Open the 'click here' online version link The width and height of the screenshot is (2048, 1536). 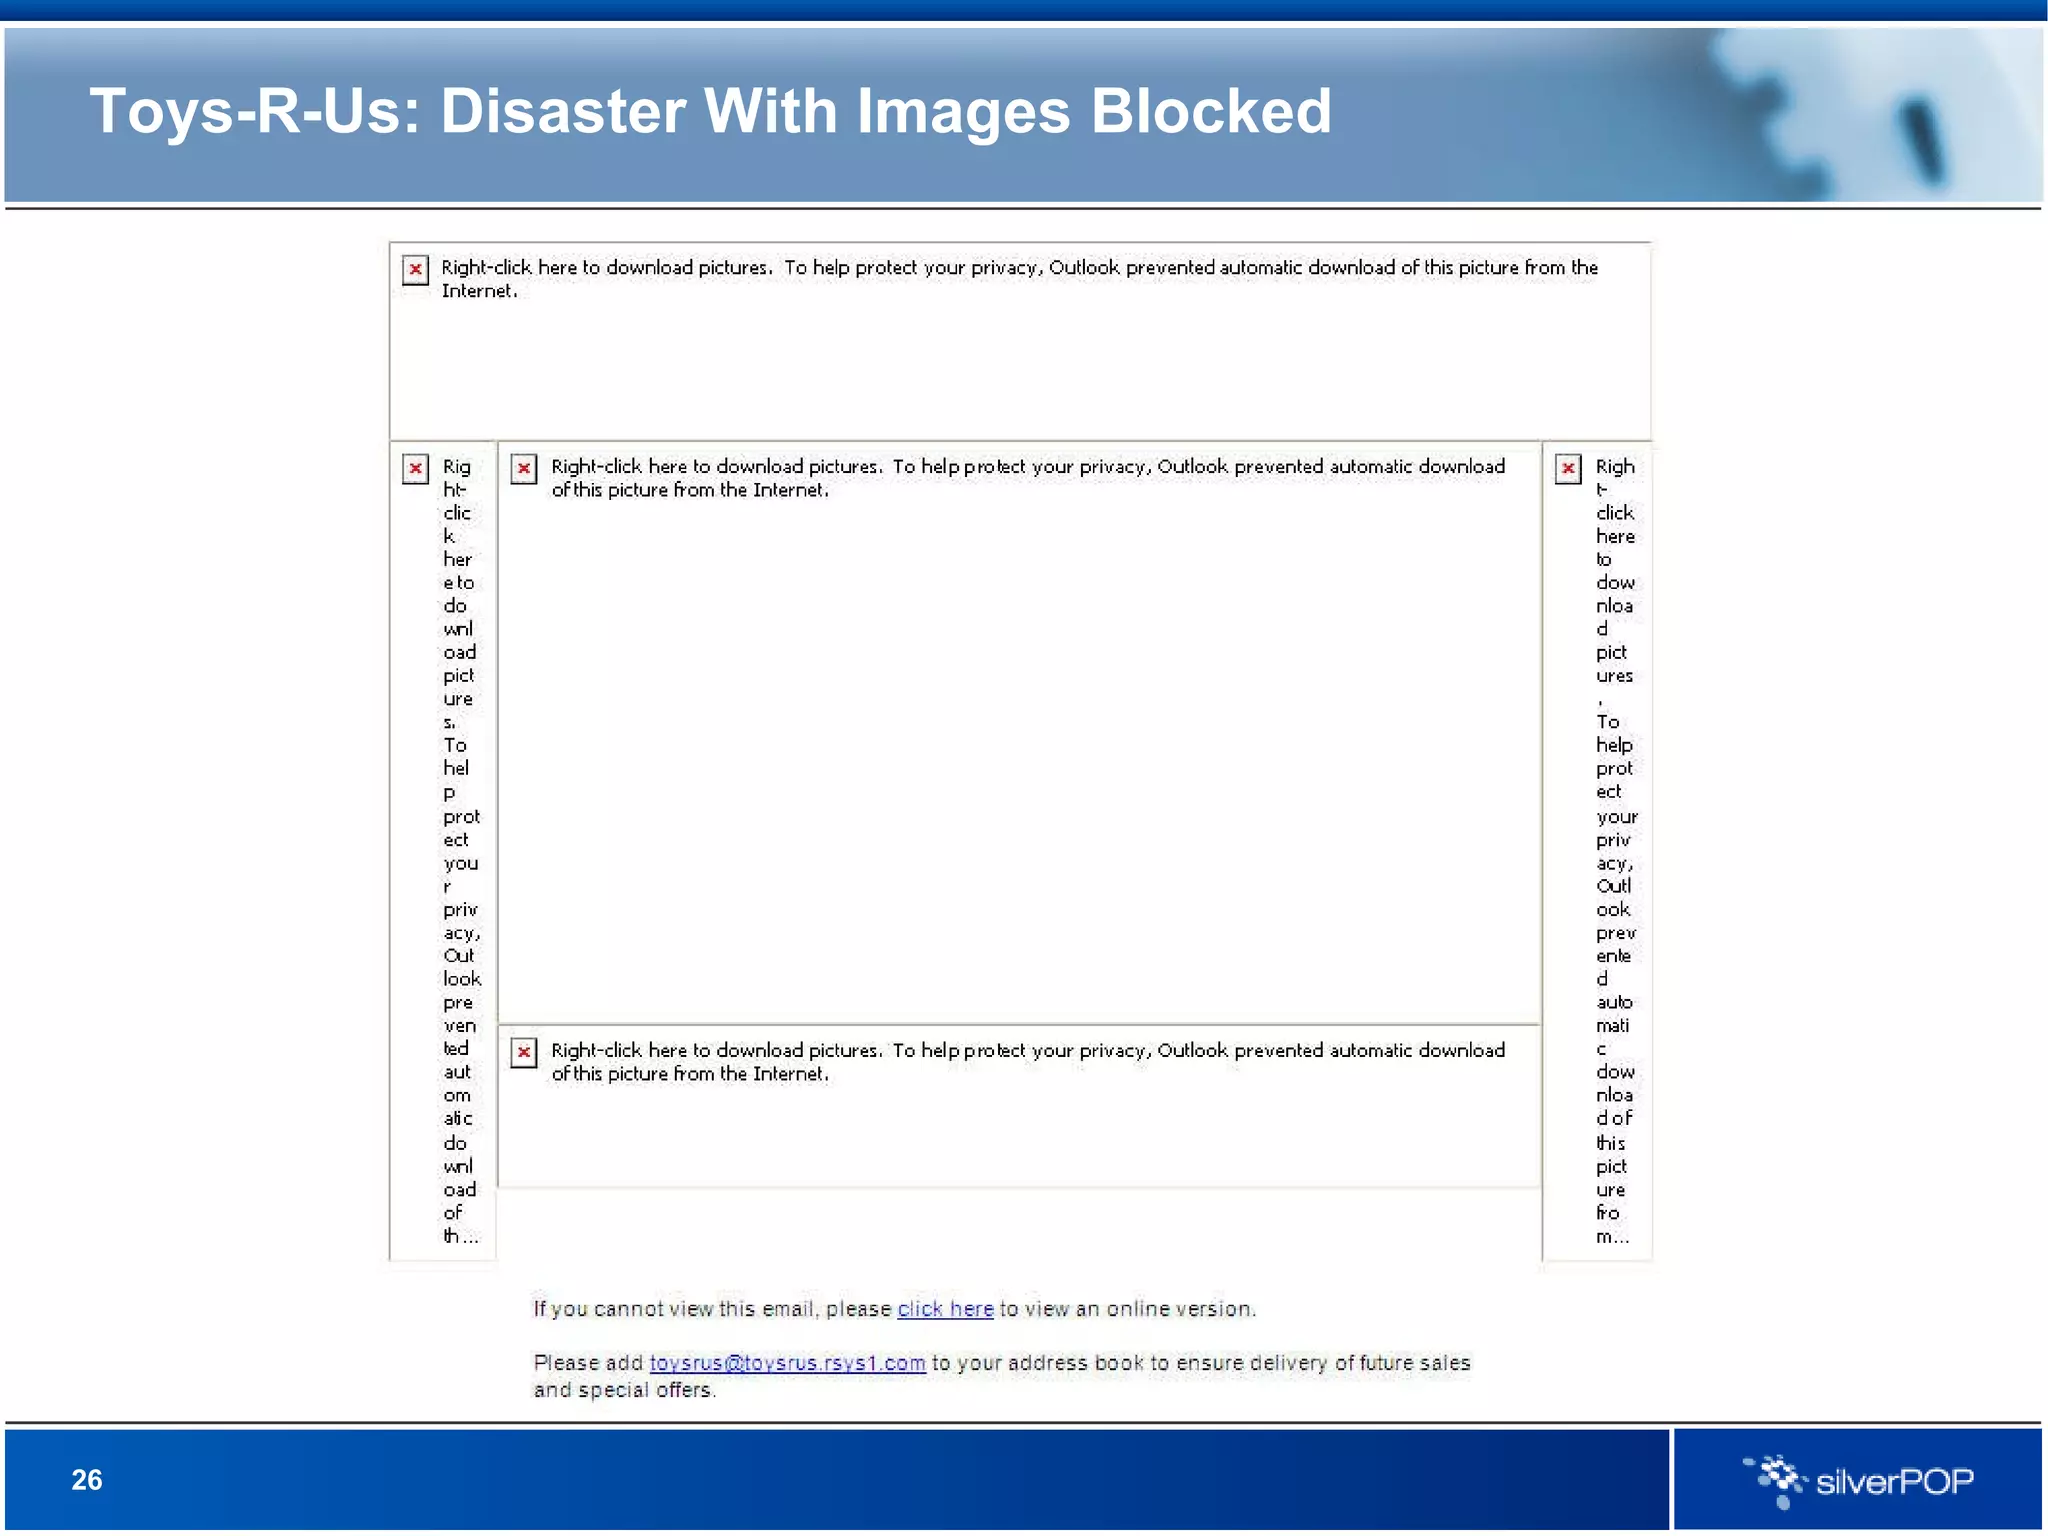point(945,1309)
